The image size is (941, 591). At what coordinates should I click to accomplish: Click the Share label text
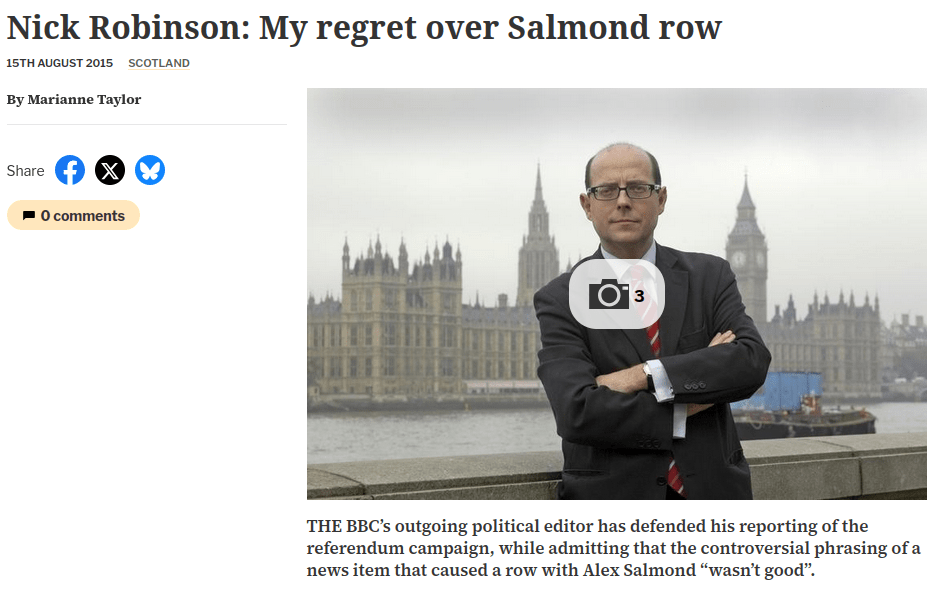(25, 171)
